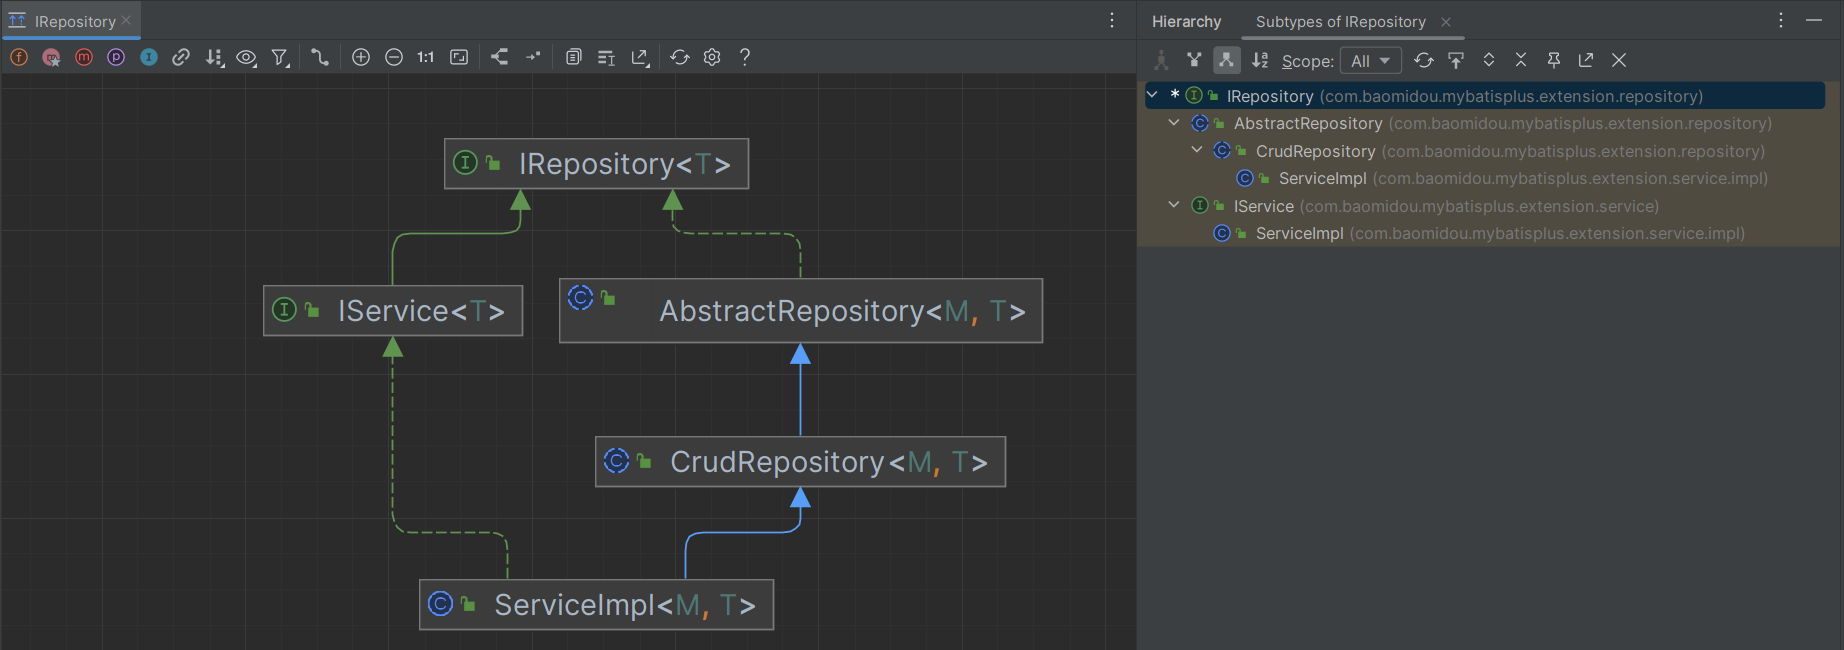Apply the current diagram layout
This screenshot has height=650, width=1844.
(x=499, y=57)
